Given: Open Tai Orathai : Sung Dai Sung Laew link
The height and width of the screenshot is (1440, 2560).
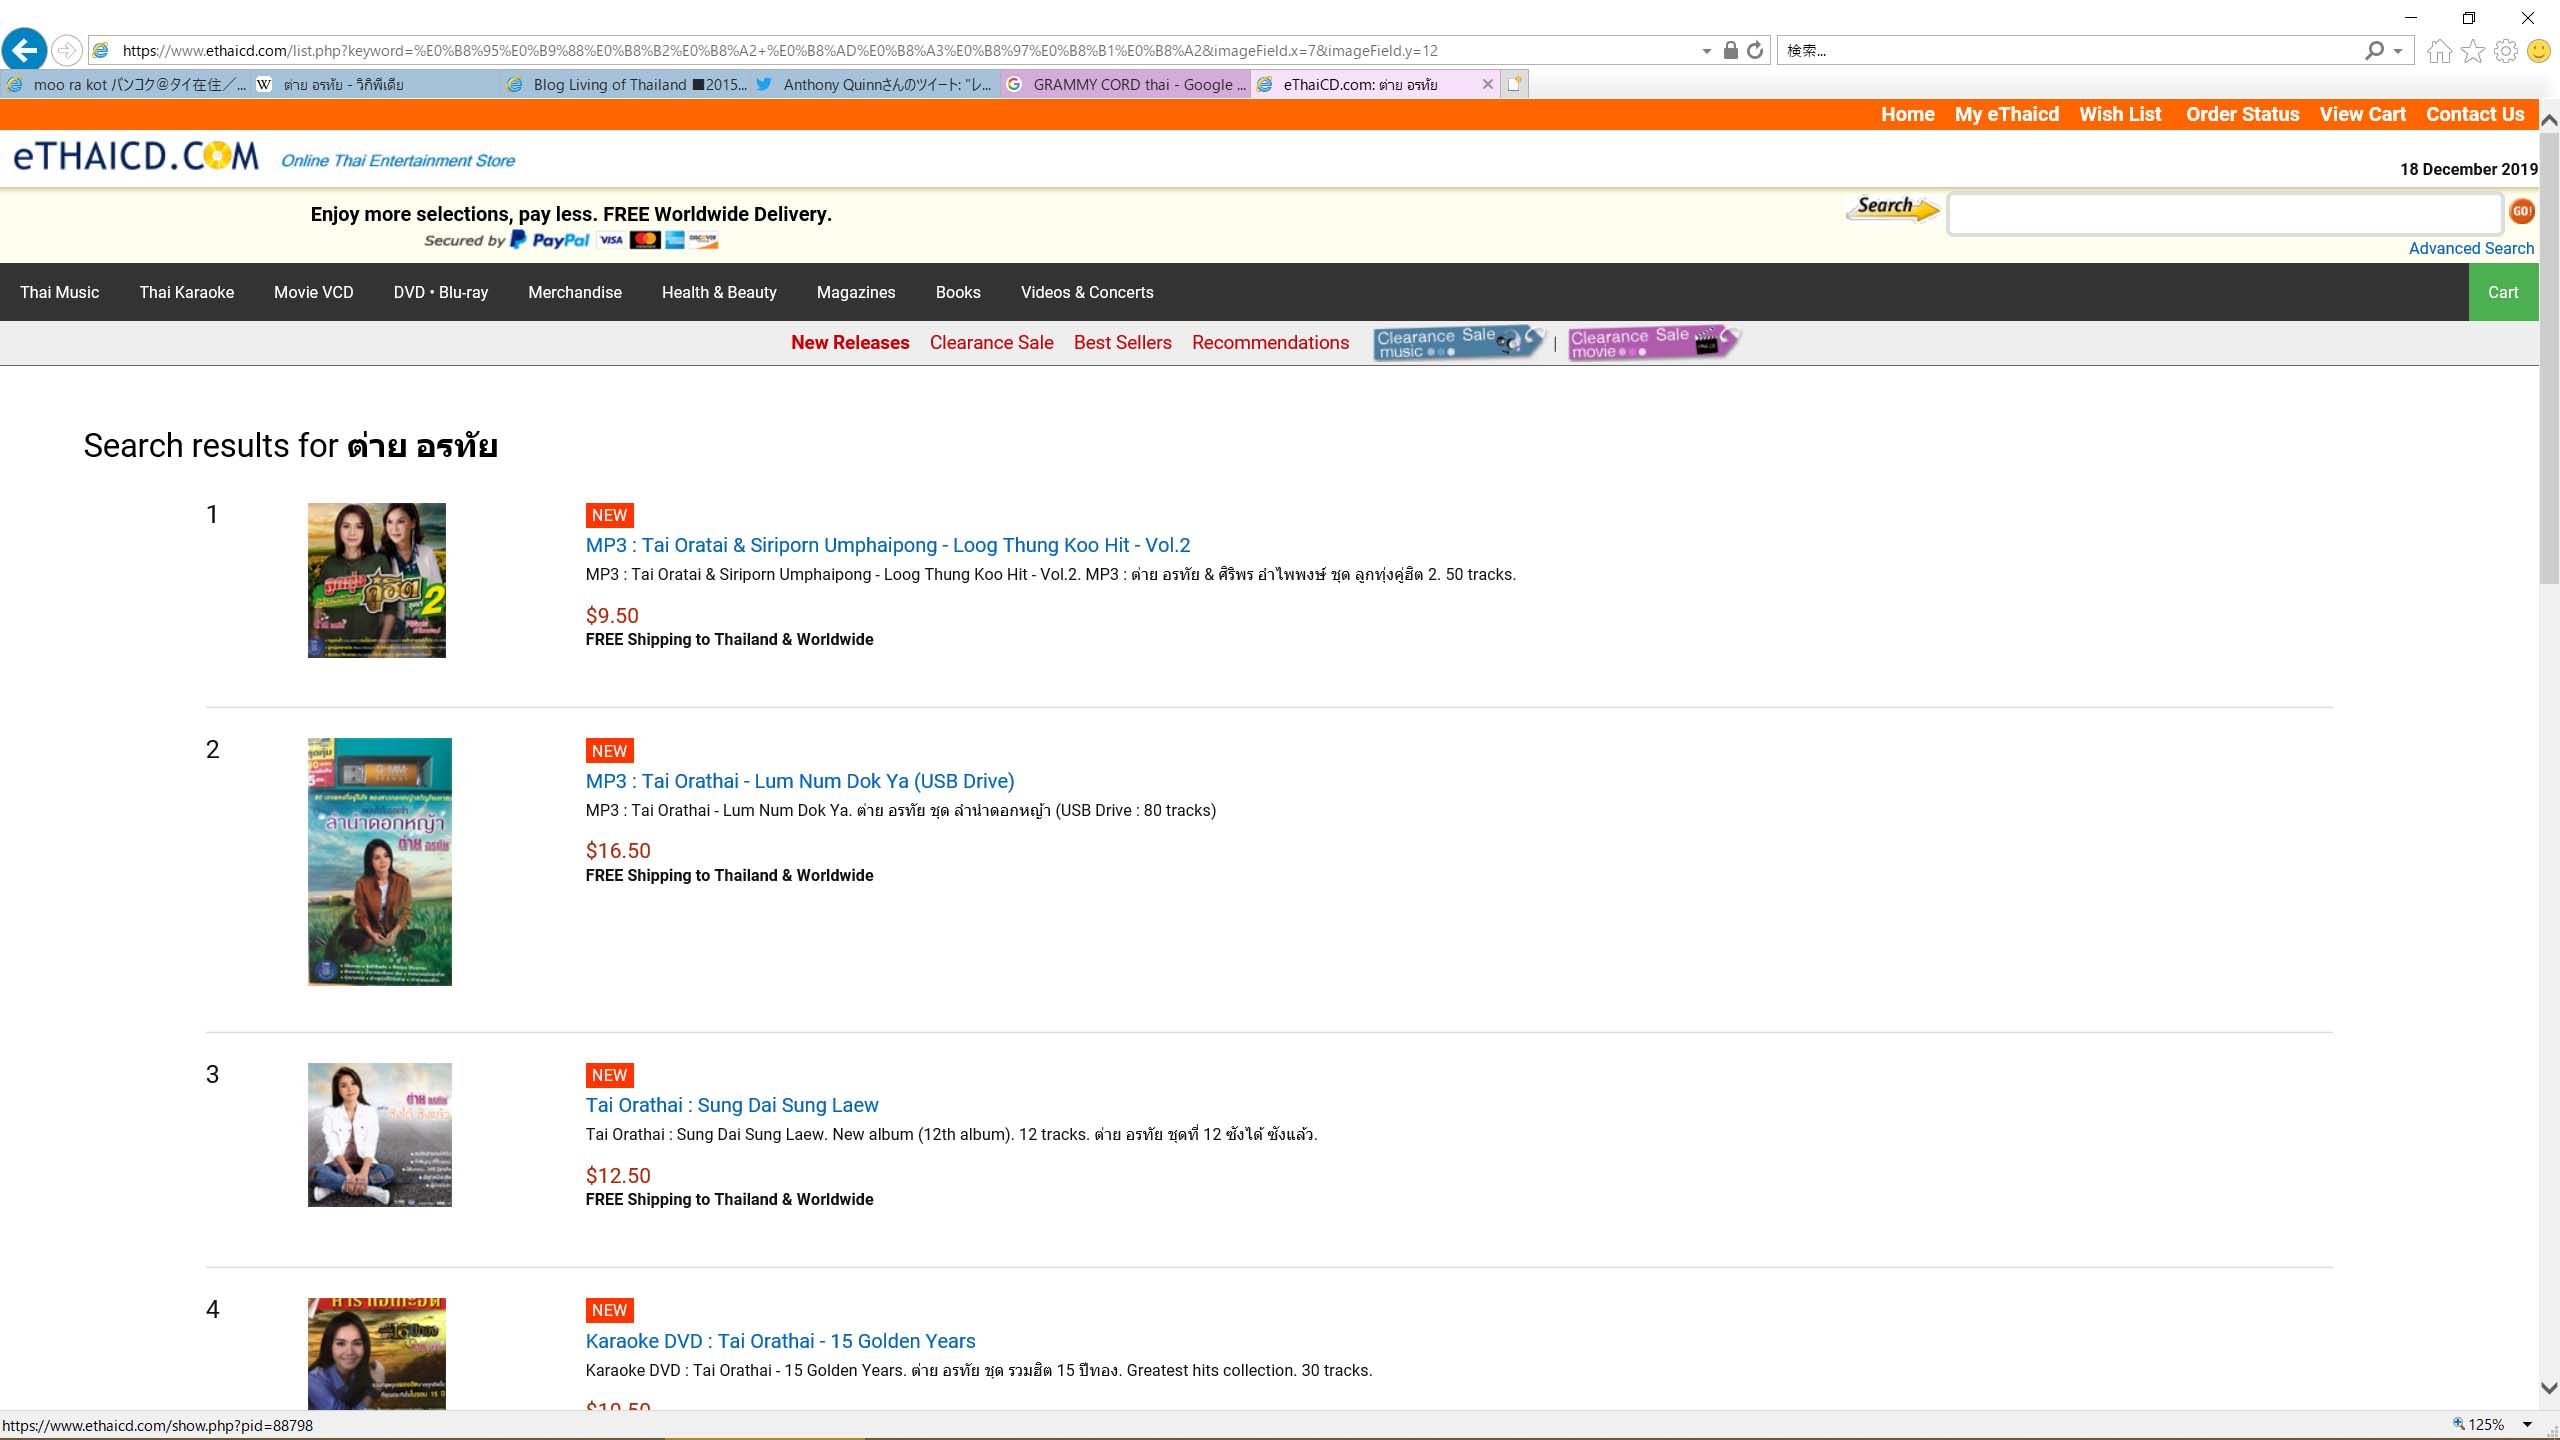Looking at the screenshot, I should (732, 1105).
